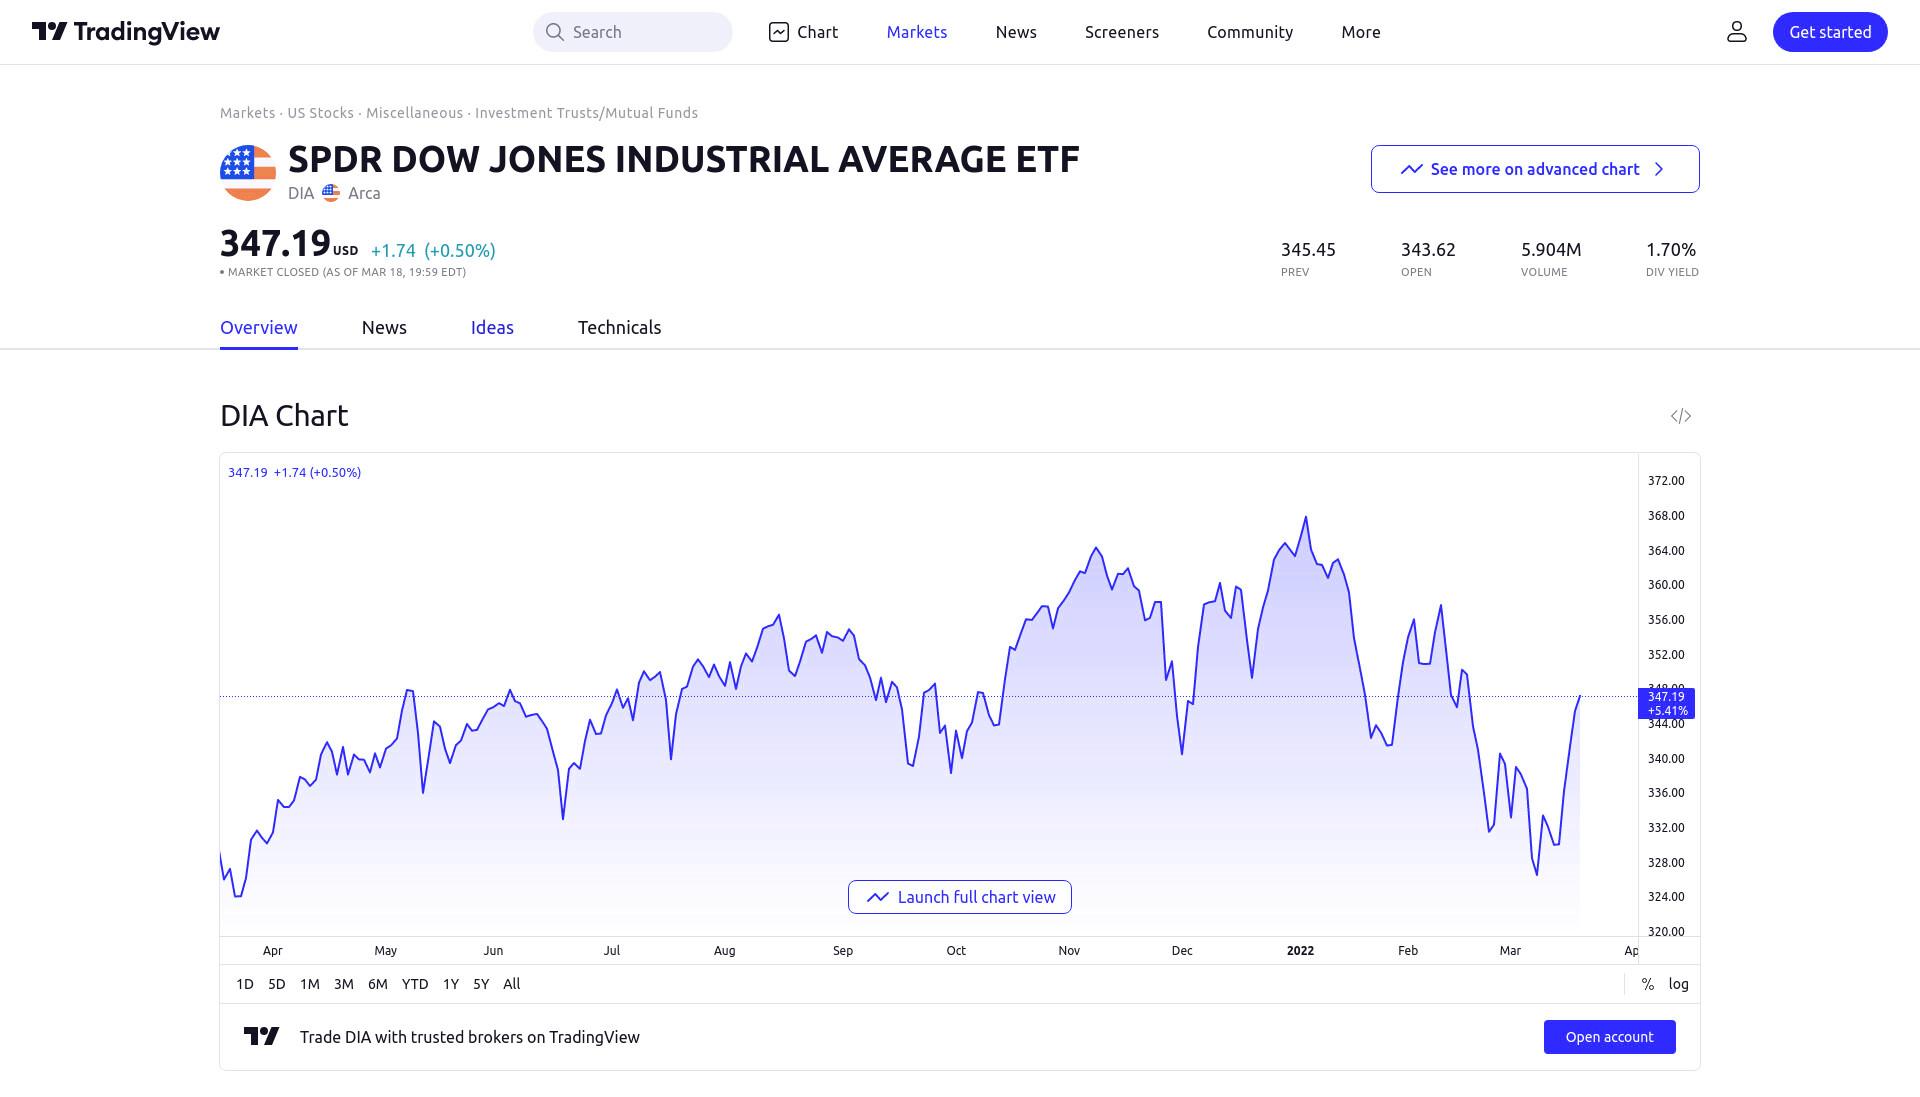The height and width of the screenshot is (1097, 1920).
Task: Click the Arca exchange flag icon
Action: click(x=331, y=193)
